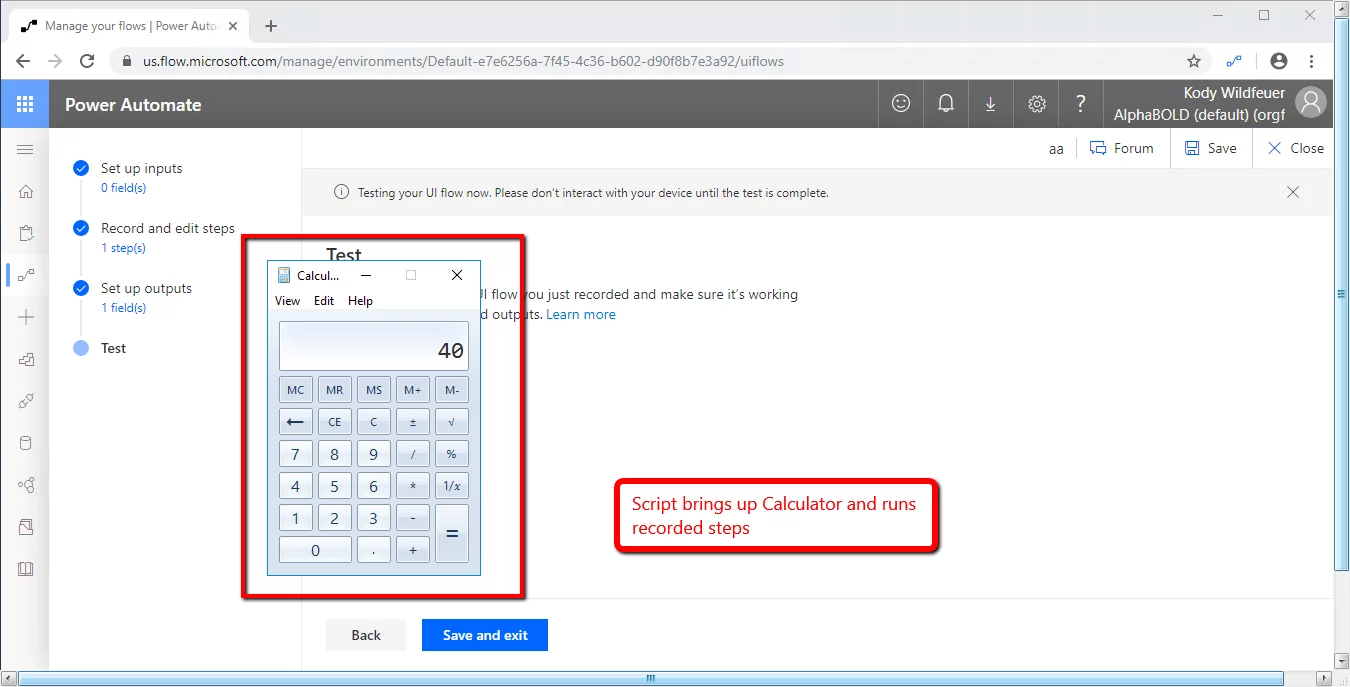This screenshot has width=1350, height=687.
Task: Click the percent key in Calculator
Action: click(x=452, y=454)
